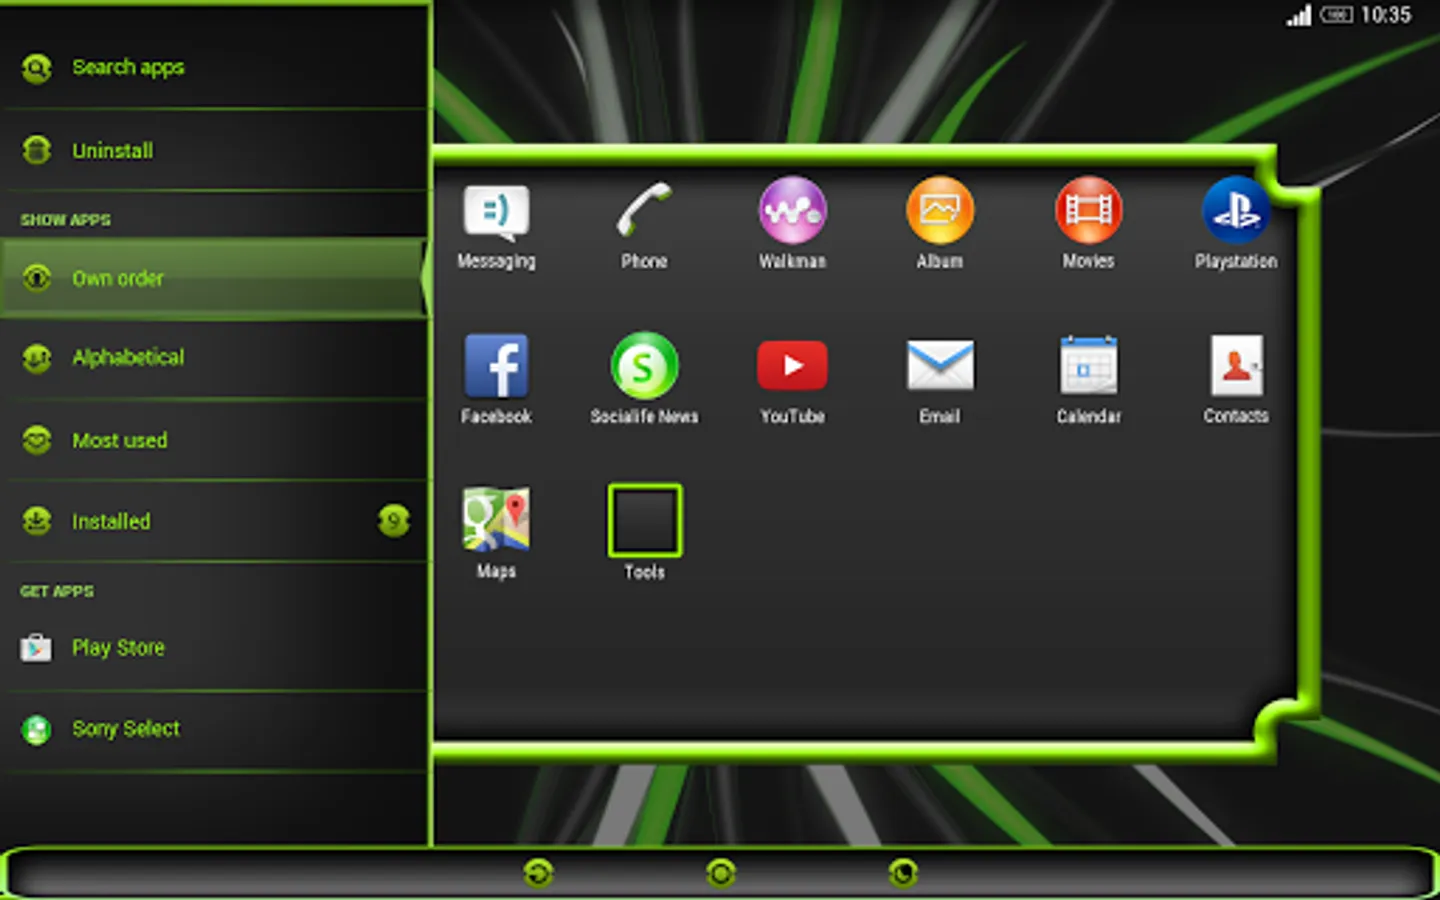Tap the Uninstall android icon
This screenshot has width=1440, height=900.
[37, 150]
